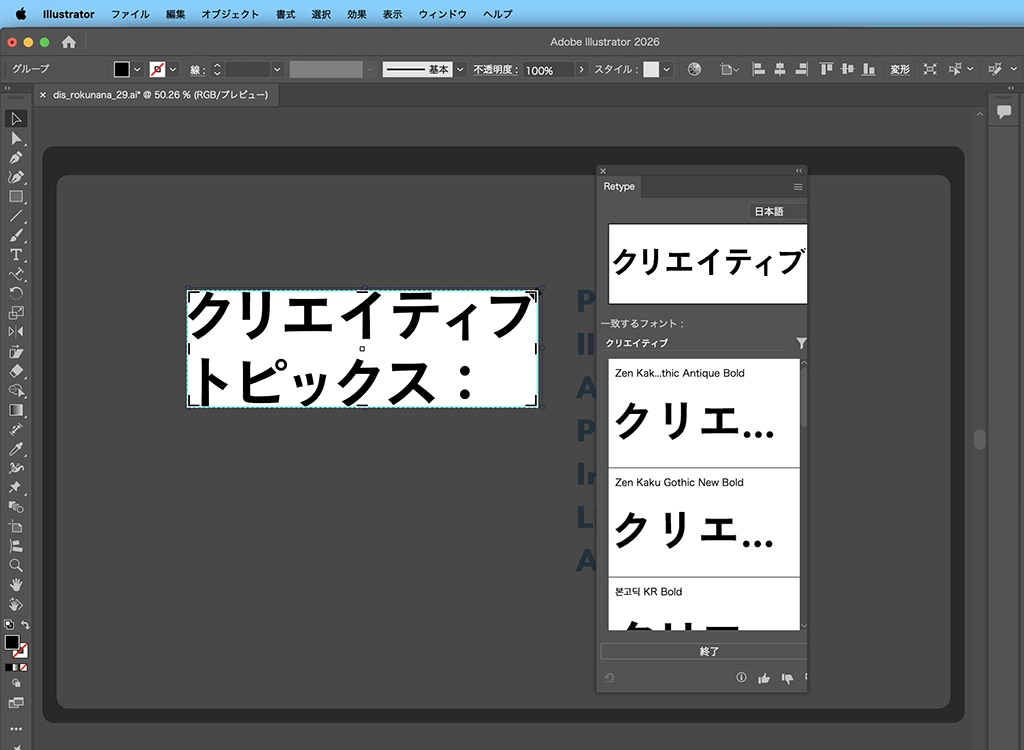This screenshot has height=750, width=1024.
Task: Select the Zen Kaku Gothic New Bold match
Action: click(x=704, y=522)
